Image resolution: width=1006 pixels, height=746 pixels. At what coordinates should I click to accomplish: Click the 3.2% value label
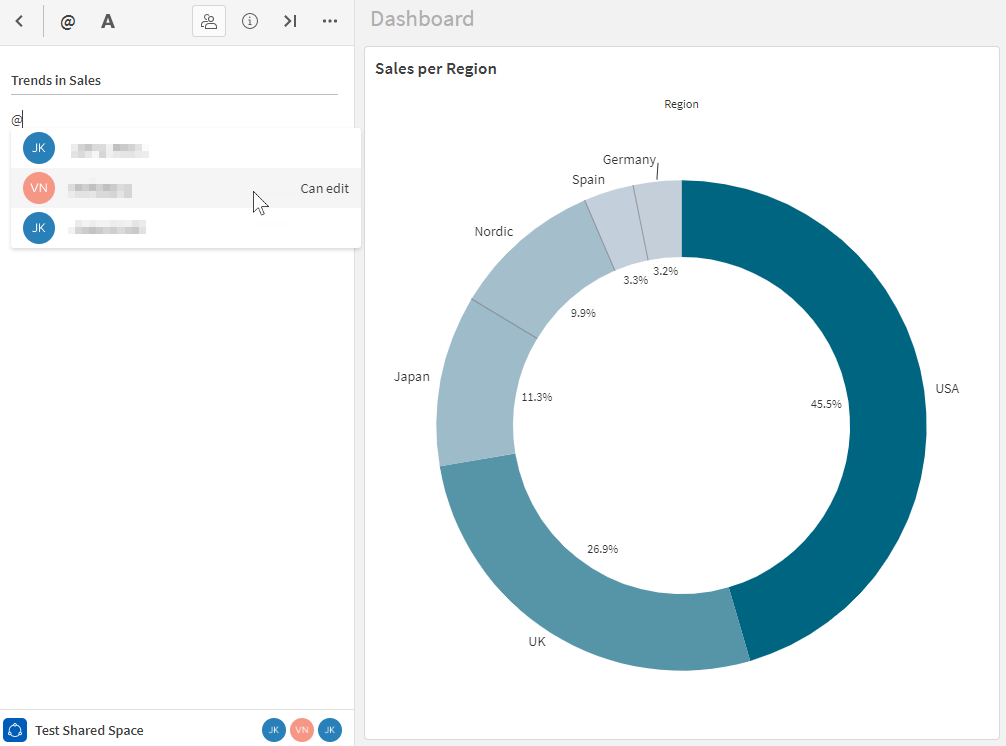click(665, 271)
